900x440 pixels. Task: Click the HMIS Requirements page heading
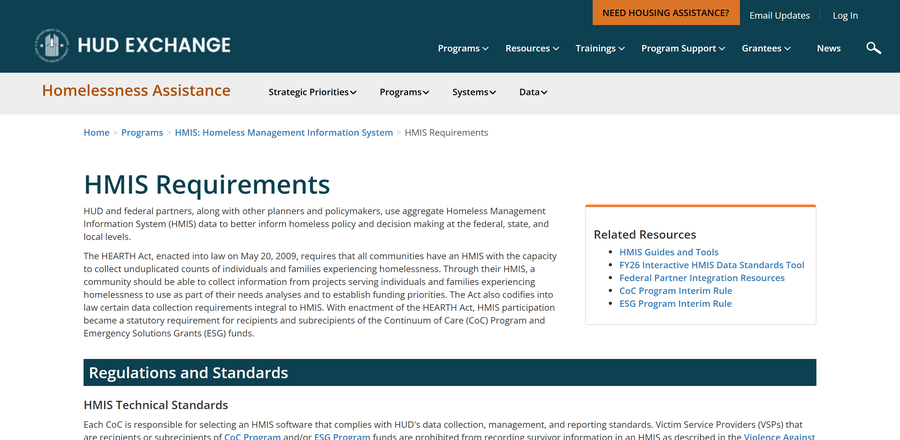coord(207,184)
